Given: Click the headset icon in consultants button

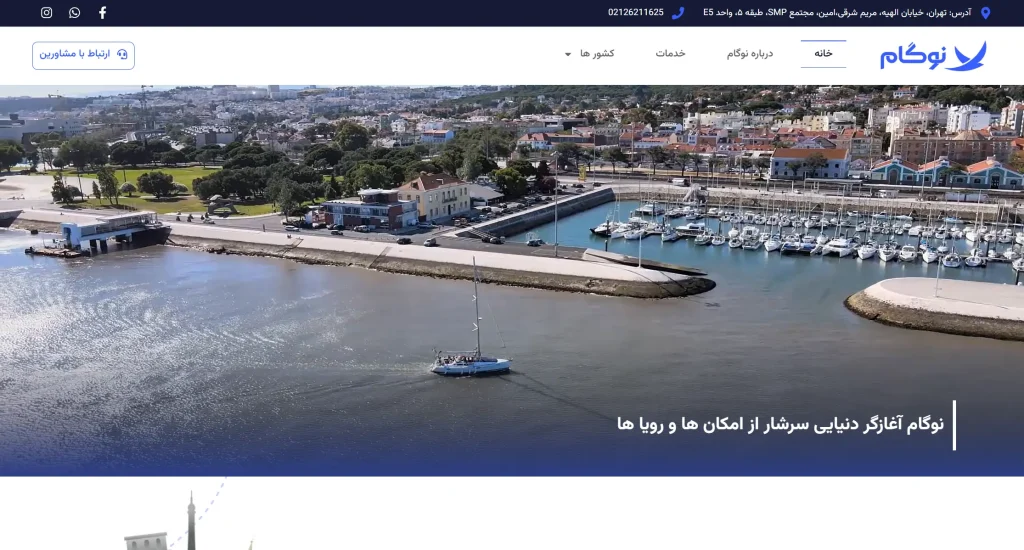Looking at the screenshot, I should (122, 54).
